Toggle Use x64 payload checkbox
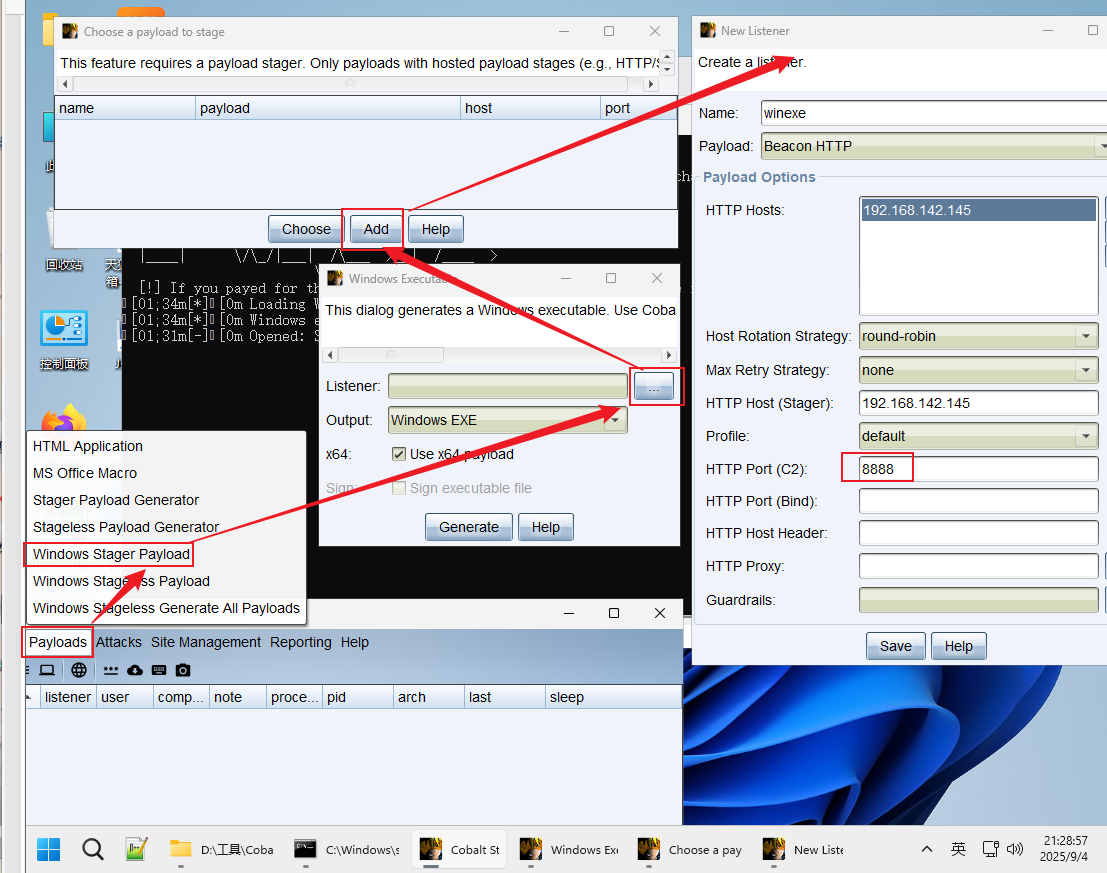 (x=399, y=454)
